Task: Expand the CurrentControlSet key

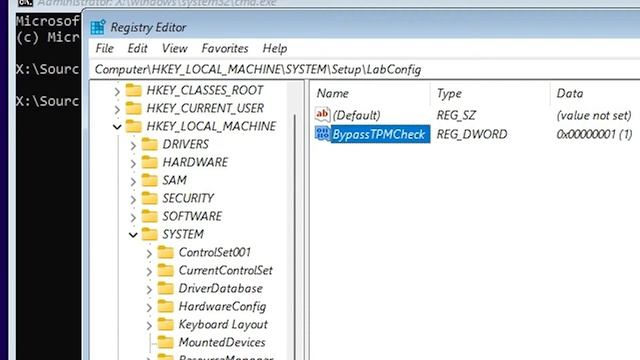Action: pyautogui.click(x=149, y=271)
